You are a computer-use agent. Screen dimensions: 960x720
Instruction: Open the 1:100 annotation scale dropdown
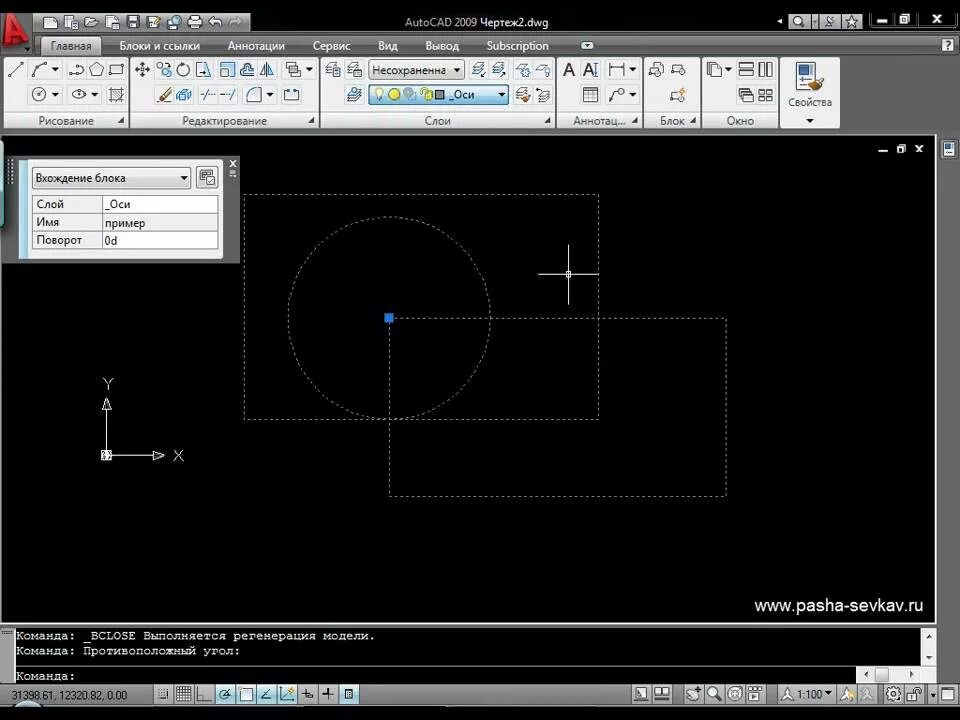point(808,694)
